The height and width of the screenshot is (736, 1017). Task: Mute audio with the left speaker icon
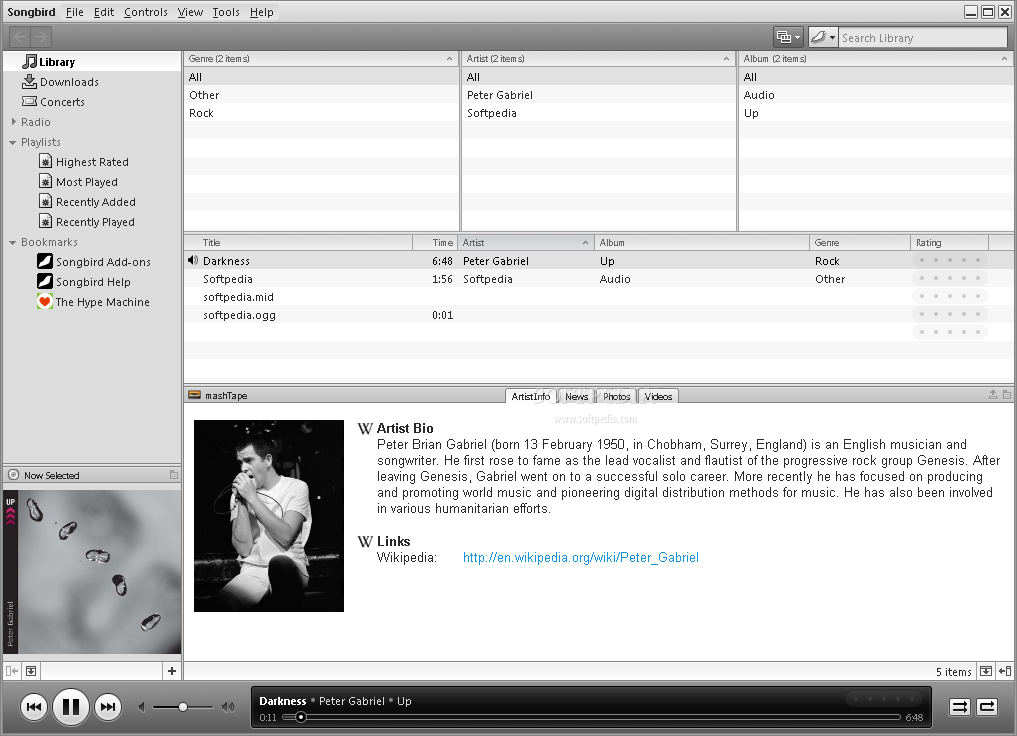(141, 707)
